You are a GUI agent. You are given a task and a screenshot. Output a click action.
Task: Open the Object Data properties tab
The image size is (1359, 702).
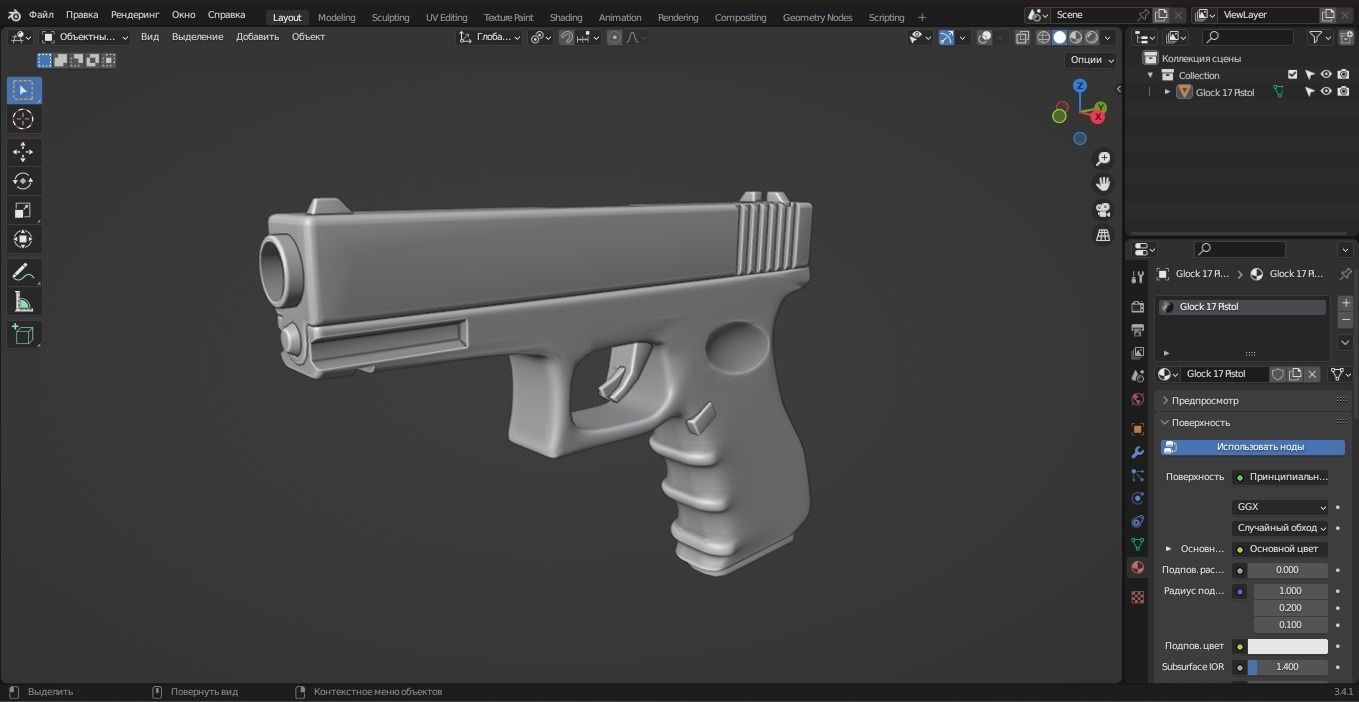click(x=1137, y=544)
